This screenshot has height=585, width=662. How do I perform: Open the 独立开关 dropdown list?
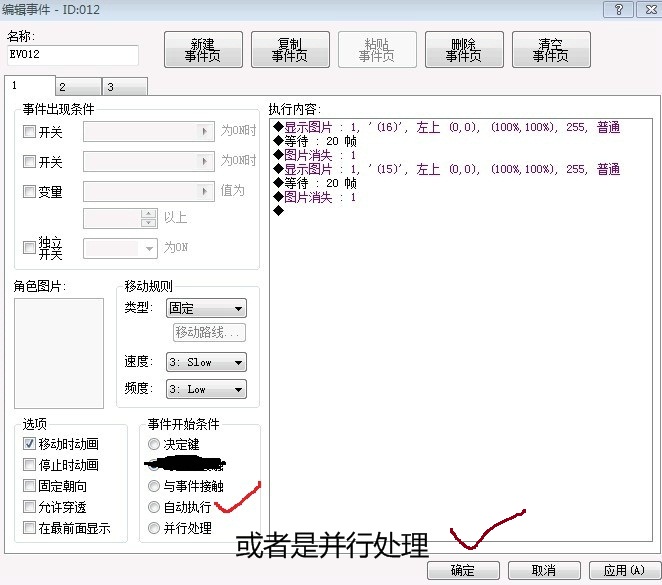point(120,248)
